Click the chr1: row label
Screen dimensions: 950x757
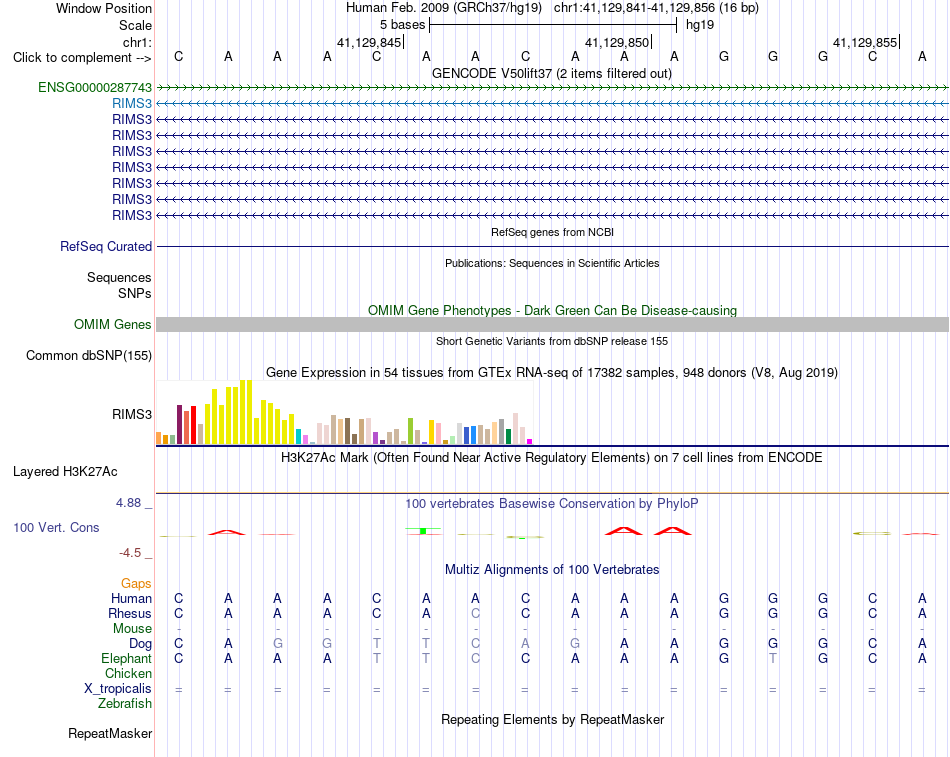click(x=137, y=42)
